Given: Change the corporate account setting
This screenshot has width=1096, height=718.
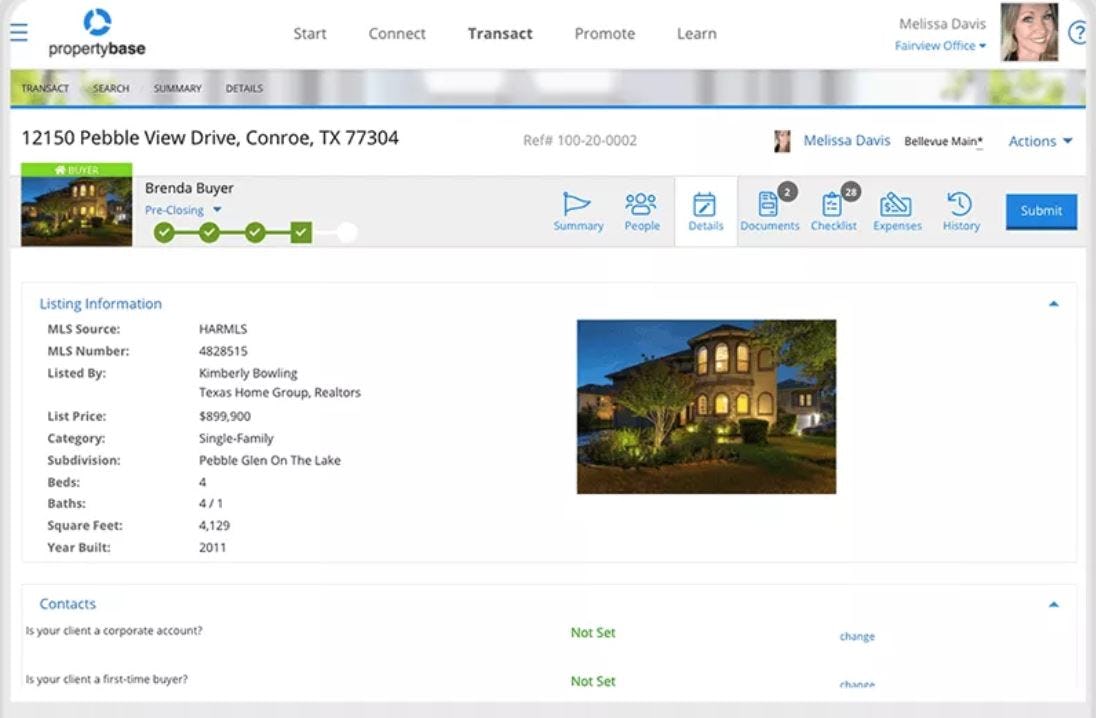Looking at the screenshot, I should coord(856,636).
